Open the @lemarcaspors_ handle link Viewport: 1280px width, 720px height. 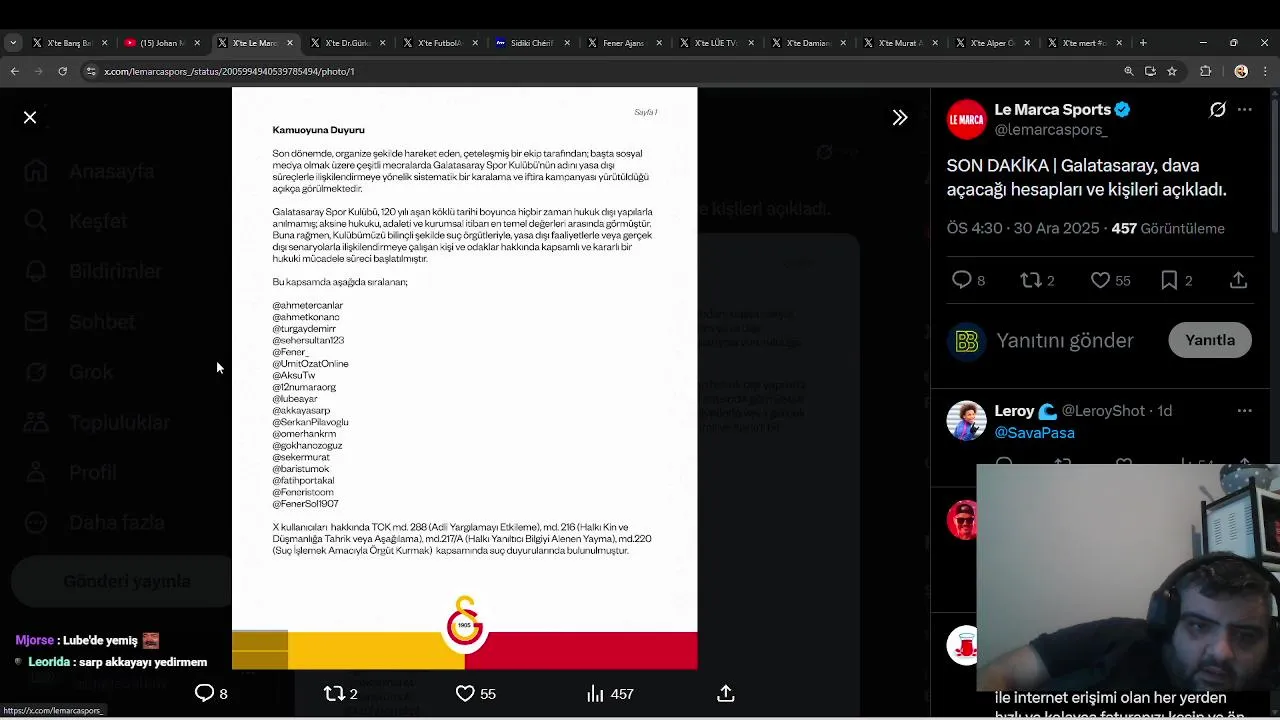point(1051,130)
